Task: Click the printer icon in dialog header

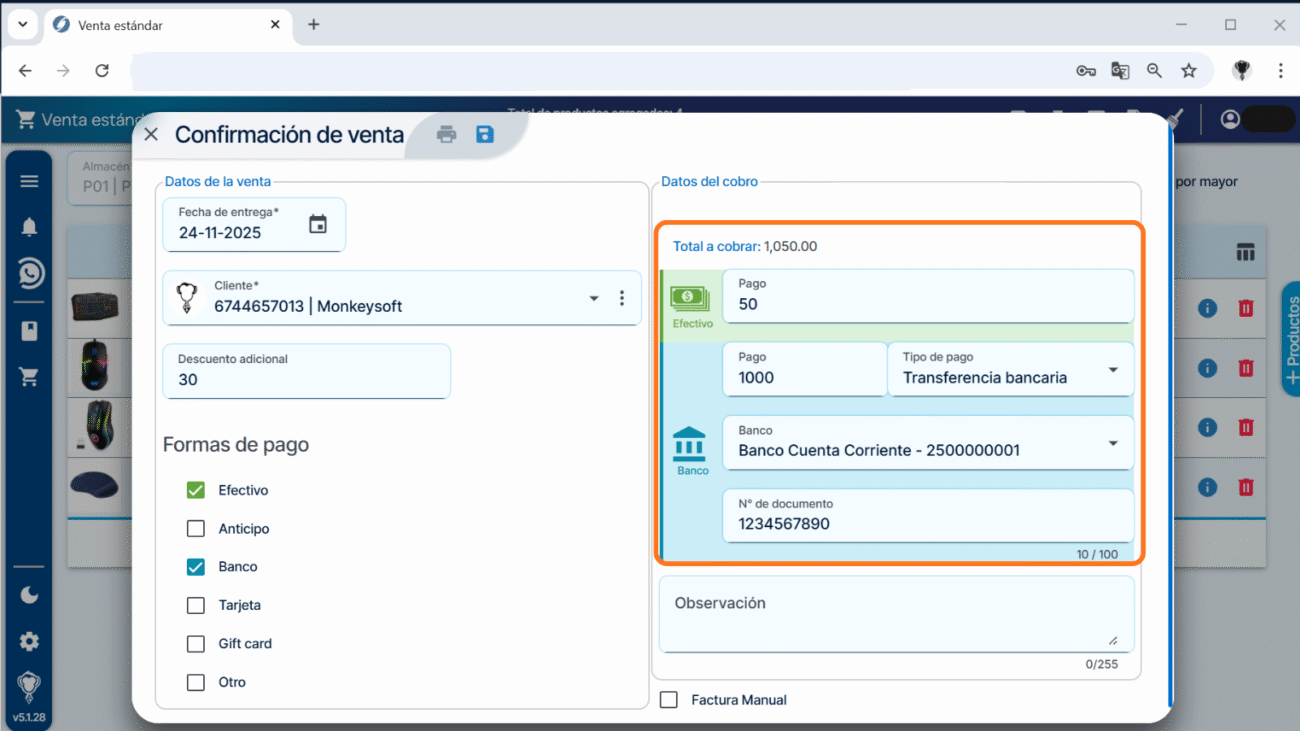Action: [446, 135]
